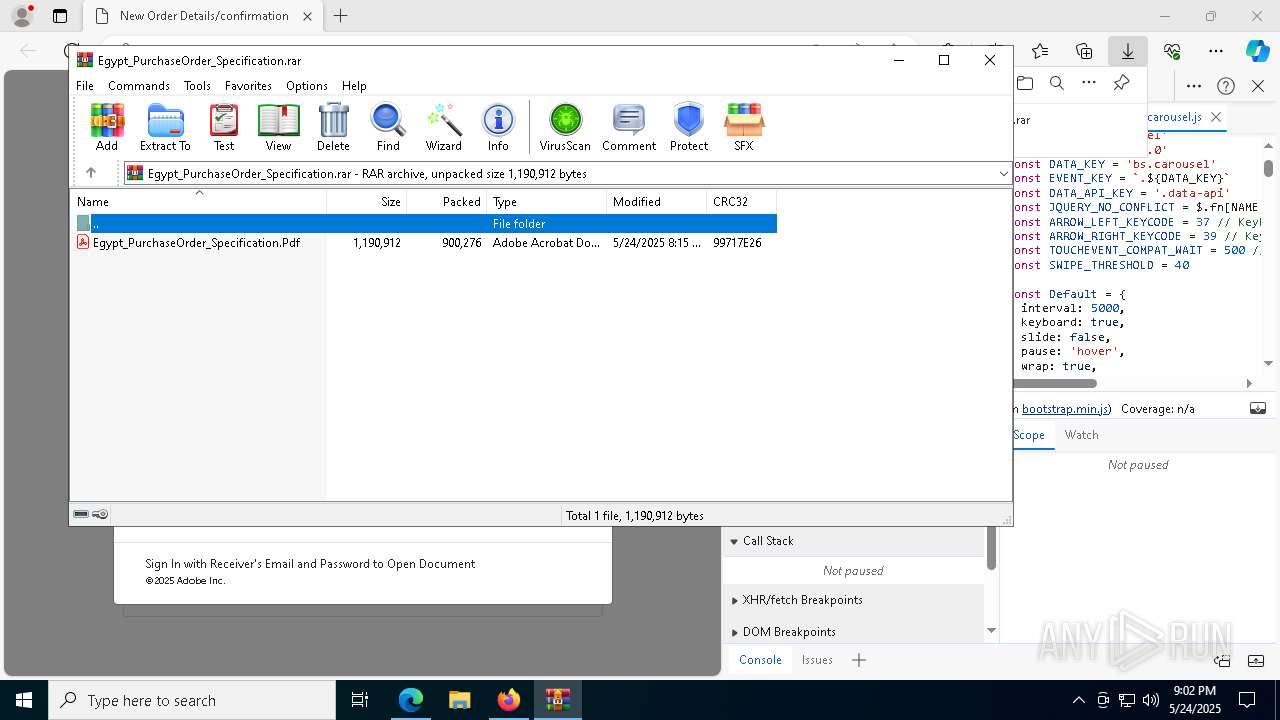The height and width of the screenshot is (720, 1280).
Task: Open File Explorer from taskbar
Action: coord(459,700)
